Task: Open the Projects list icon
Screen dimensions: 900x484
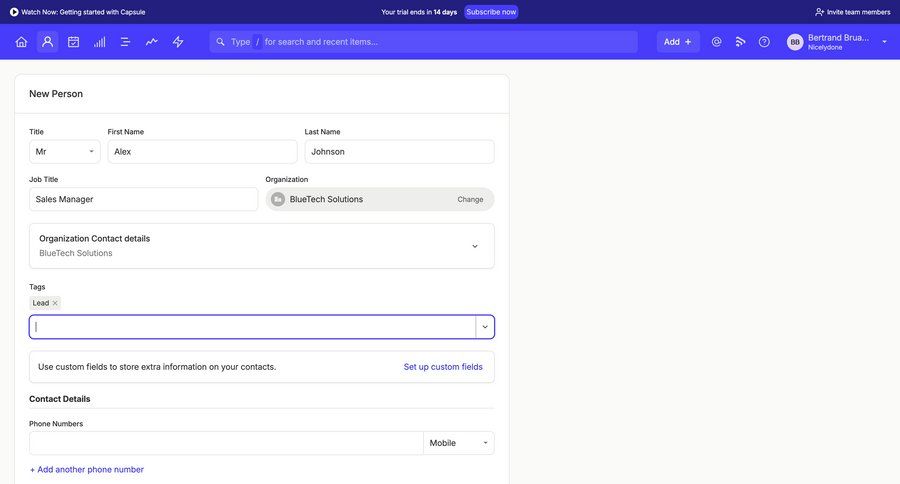Action: pyautogui.click(x=126, y=42)
